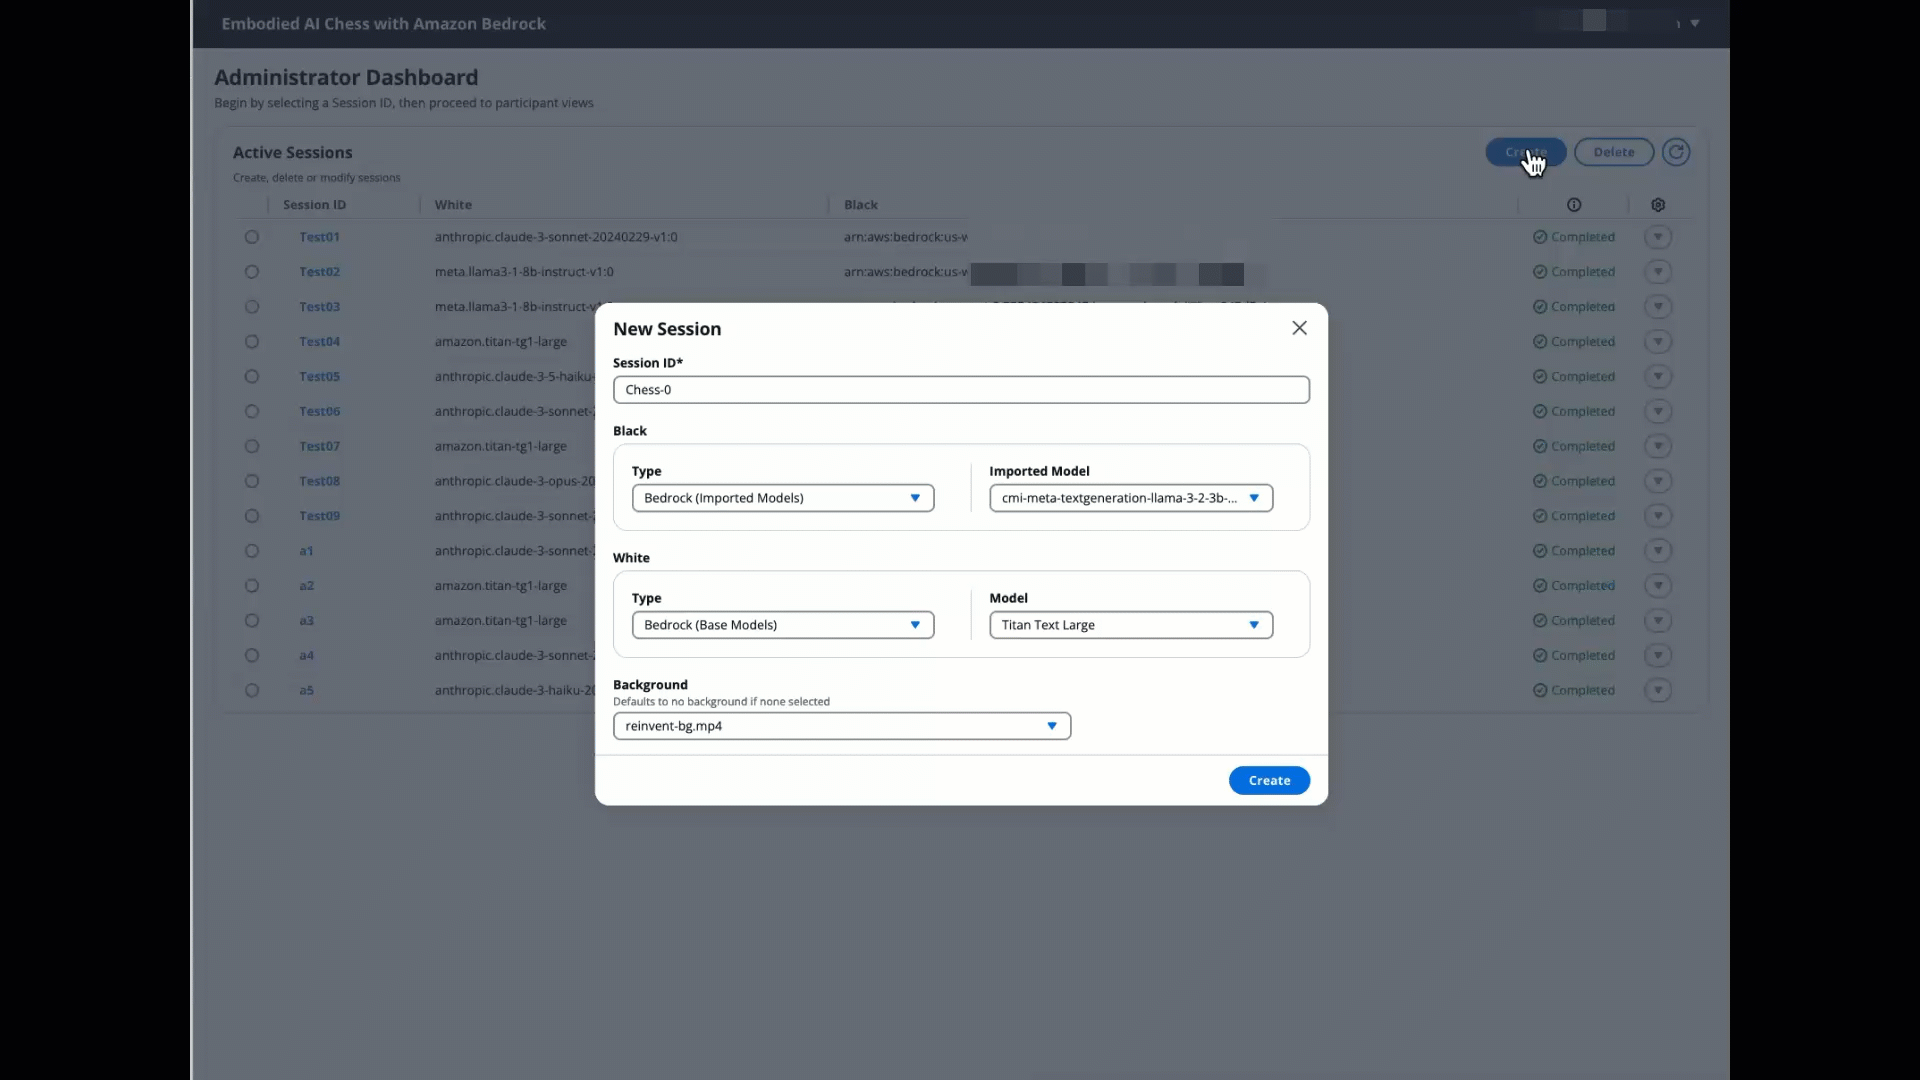Click the Delete sessions button

point(1613,152)
